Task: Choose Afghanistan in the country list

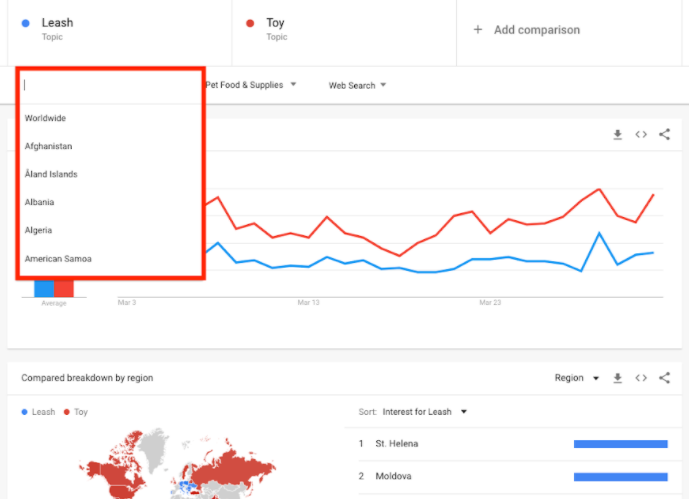Action: pos(49,146)
